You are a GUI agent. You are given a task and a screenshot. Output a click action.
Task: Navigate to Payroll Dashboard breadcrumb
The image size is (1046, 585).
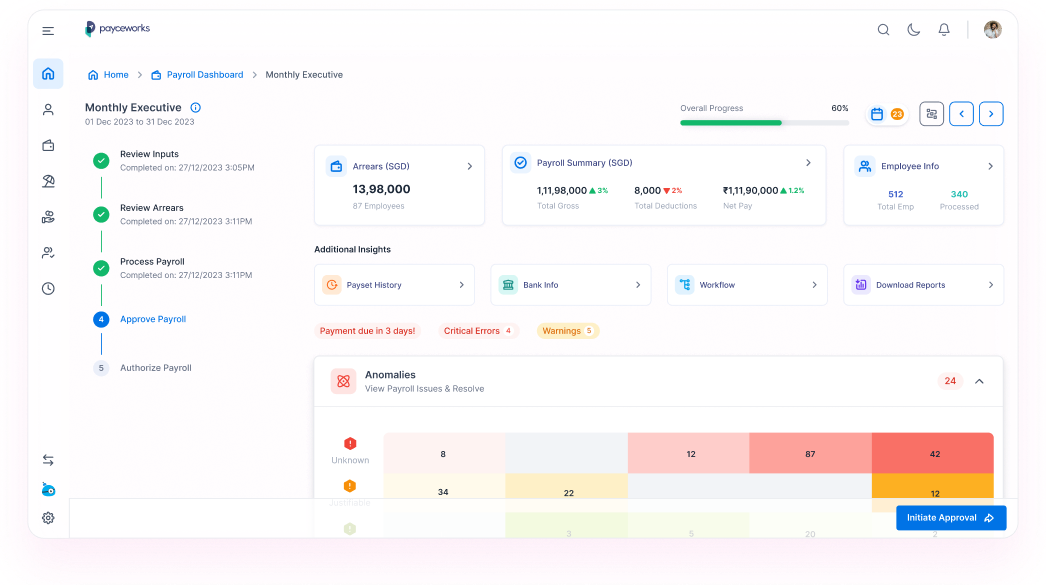tap(203, 74)
